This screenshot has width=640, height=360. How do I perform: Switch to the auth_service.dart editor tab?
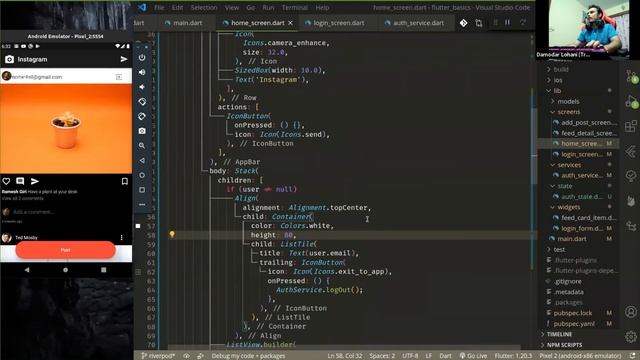[x=418, y=23]
